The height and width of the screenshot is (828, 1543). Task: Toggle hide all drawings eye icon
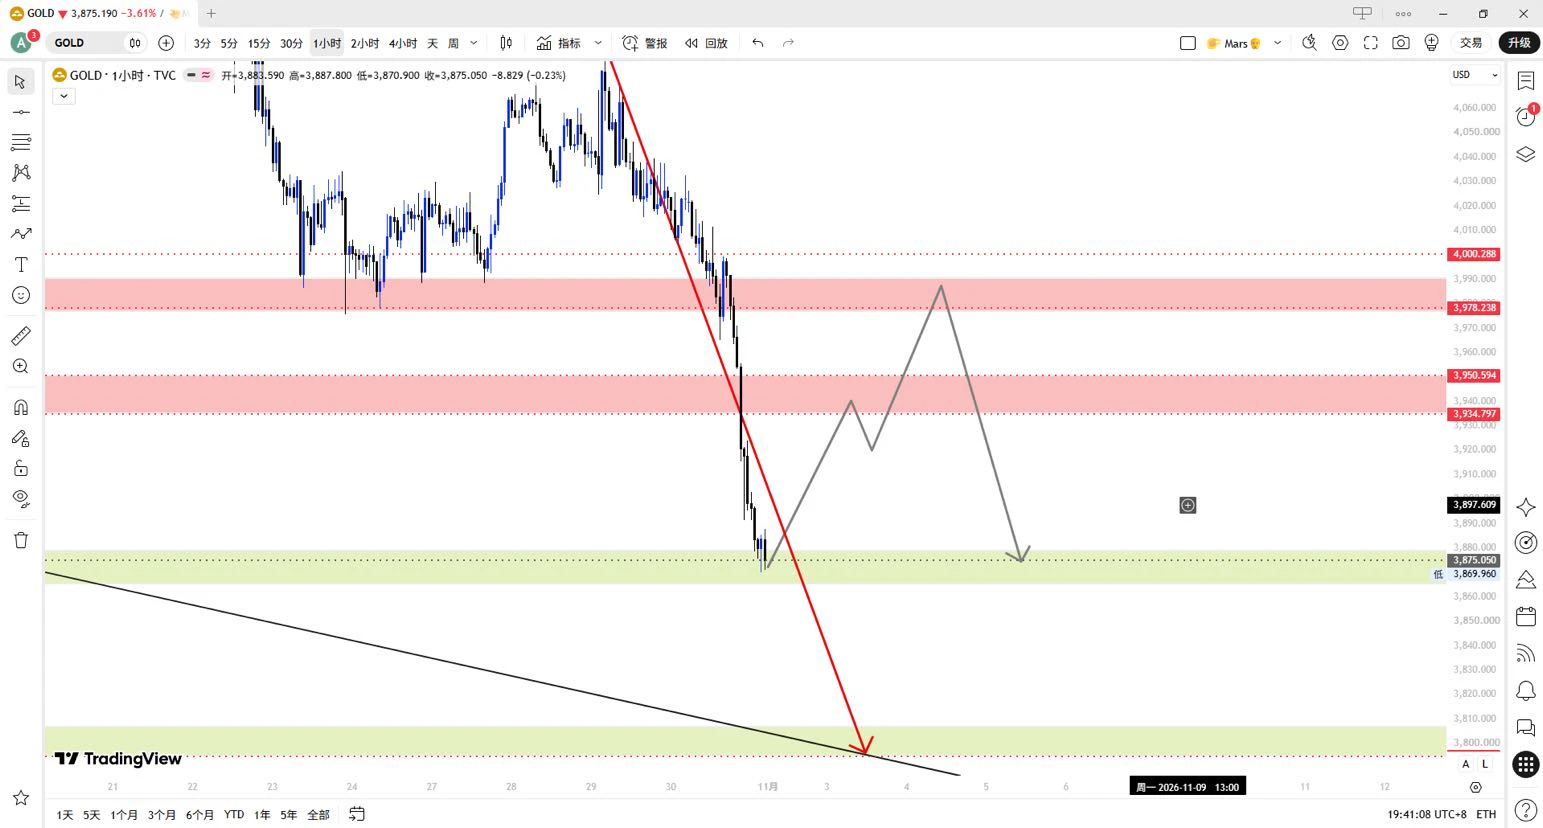coord(20,499)
